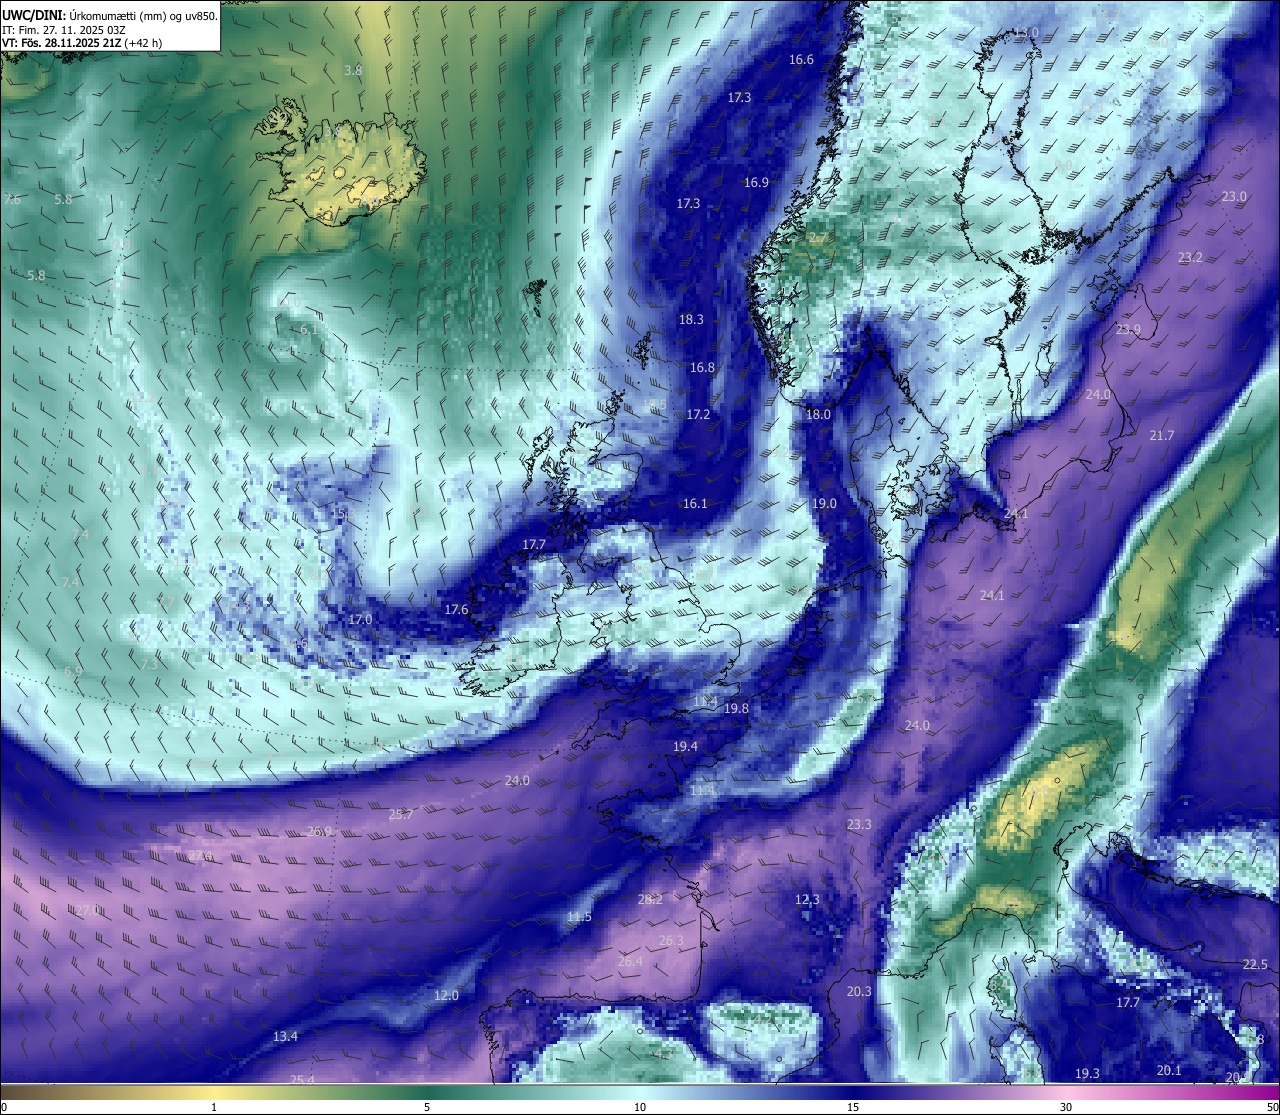Screen dimensions: 1280x1115
Task: Click the 25.4 value label
Action: 302,1080
